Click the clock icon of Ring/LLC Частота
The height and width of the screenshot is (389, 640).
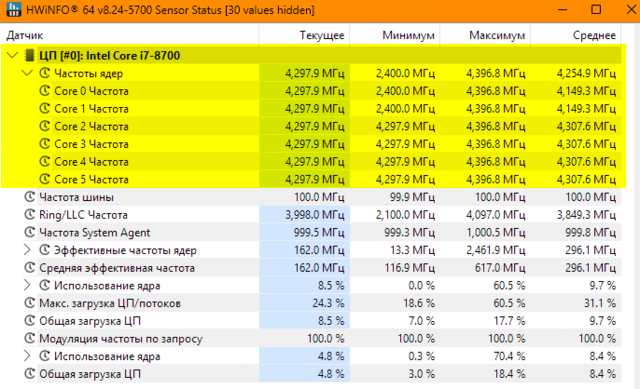click(29, 214)
